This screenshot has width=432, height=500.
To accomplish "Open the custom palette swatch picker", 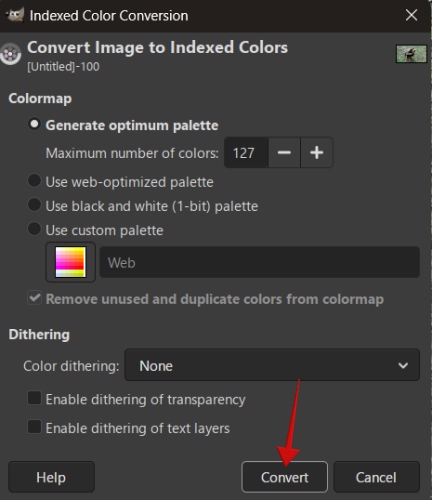I will [x=71, y=262].
